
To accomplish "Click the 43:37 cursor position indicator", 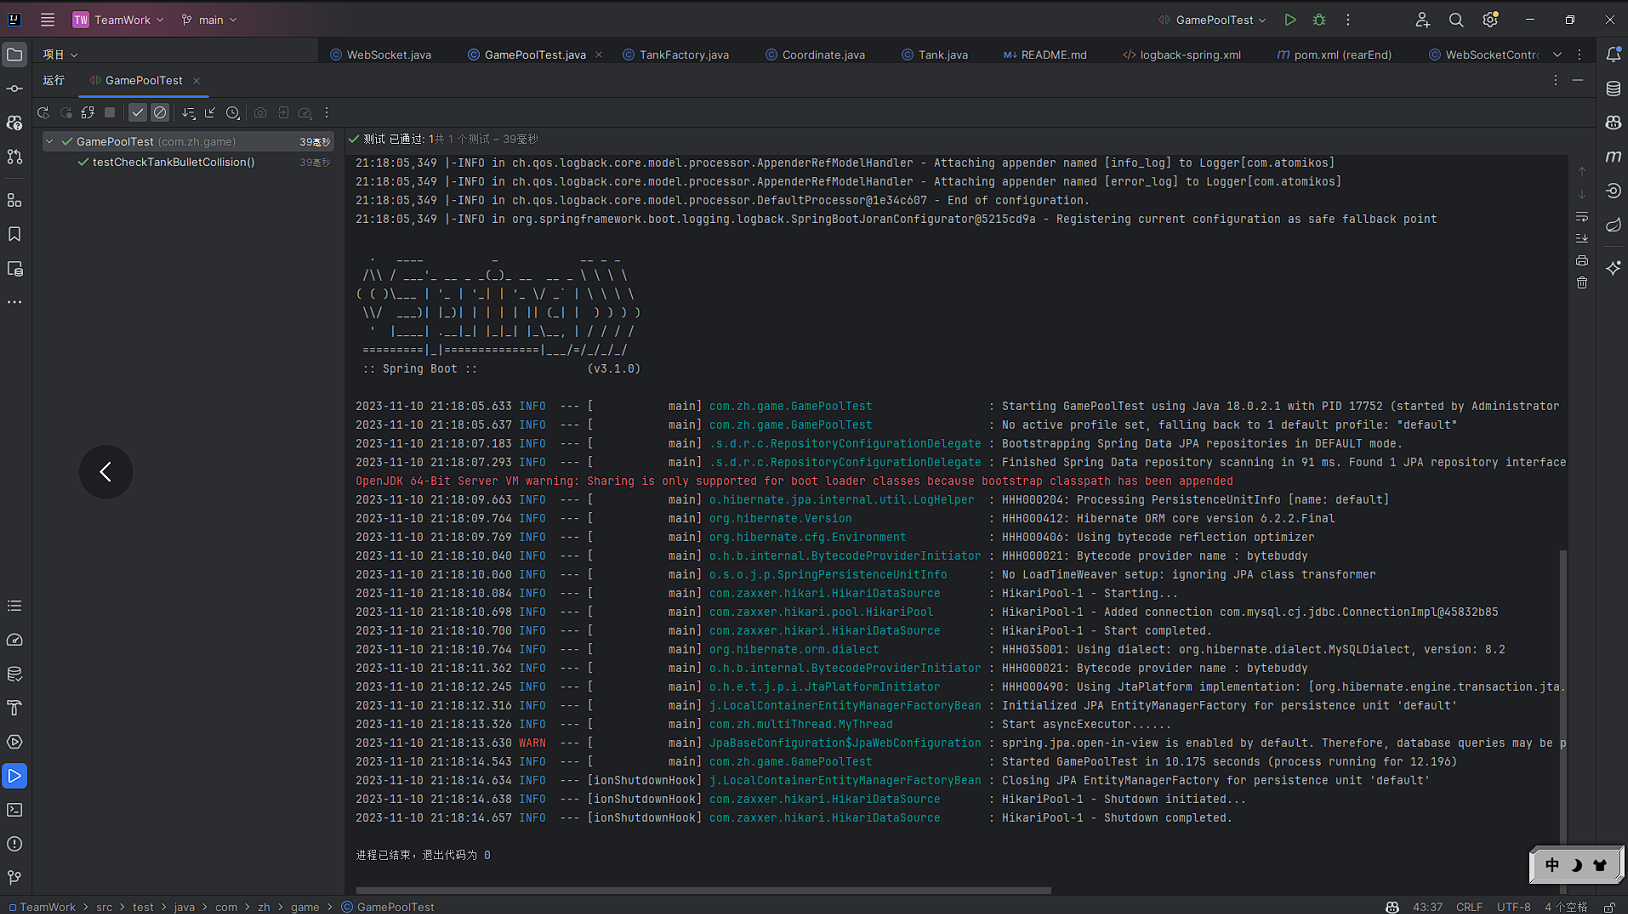I will tap(1427, 907).
